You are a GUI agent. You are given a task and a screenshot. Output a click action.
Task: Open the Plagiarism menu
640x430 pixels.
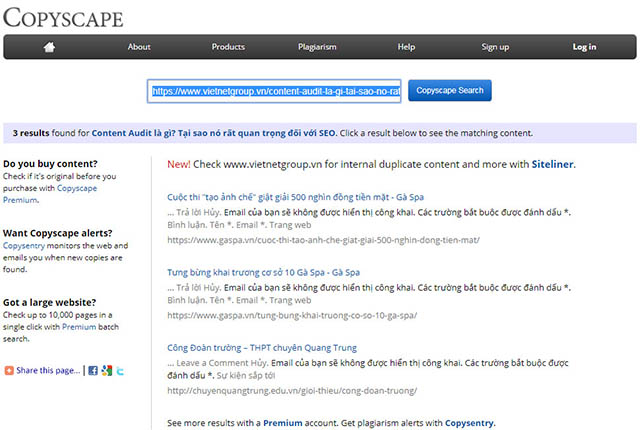coord(317,47)
